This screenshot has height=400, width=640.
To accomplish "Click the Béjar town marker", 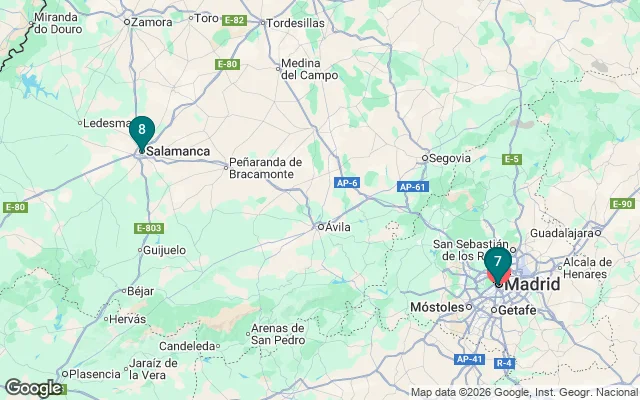I will coord(124,291).
